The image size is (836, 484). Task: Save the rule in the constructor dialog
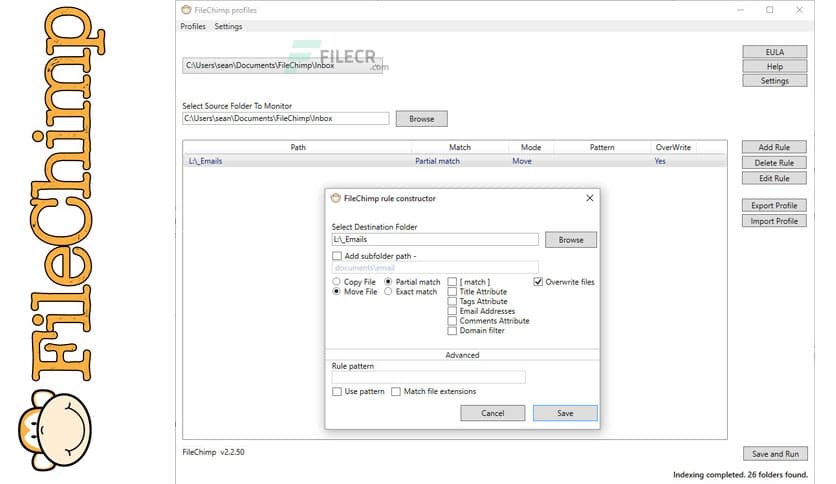click(565, 413)
